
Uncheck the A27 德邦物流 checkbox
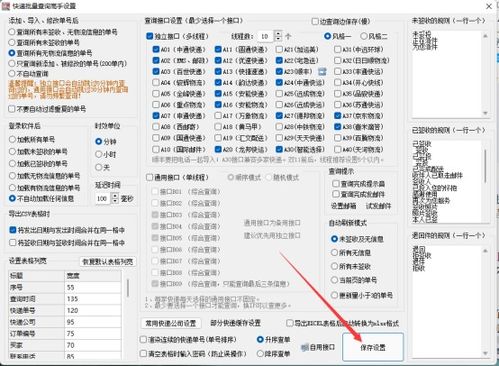click(x=279, y=116)
